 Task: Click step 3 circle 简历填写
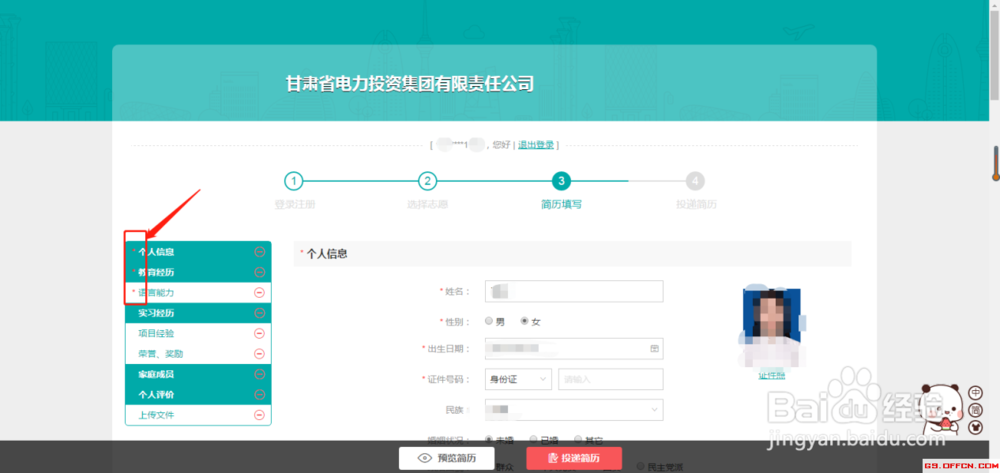click(561, 181)
